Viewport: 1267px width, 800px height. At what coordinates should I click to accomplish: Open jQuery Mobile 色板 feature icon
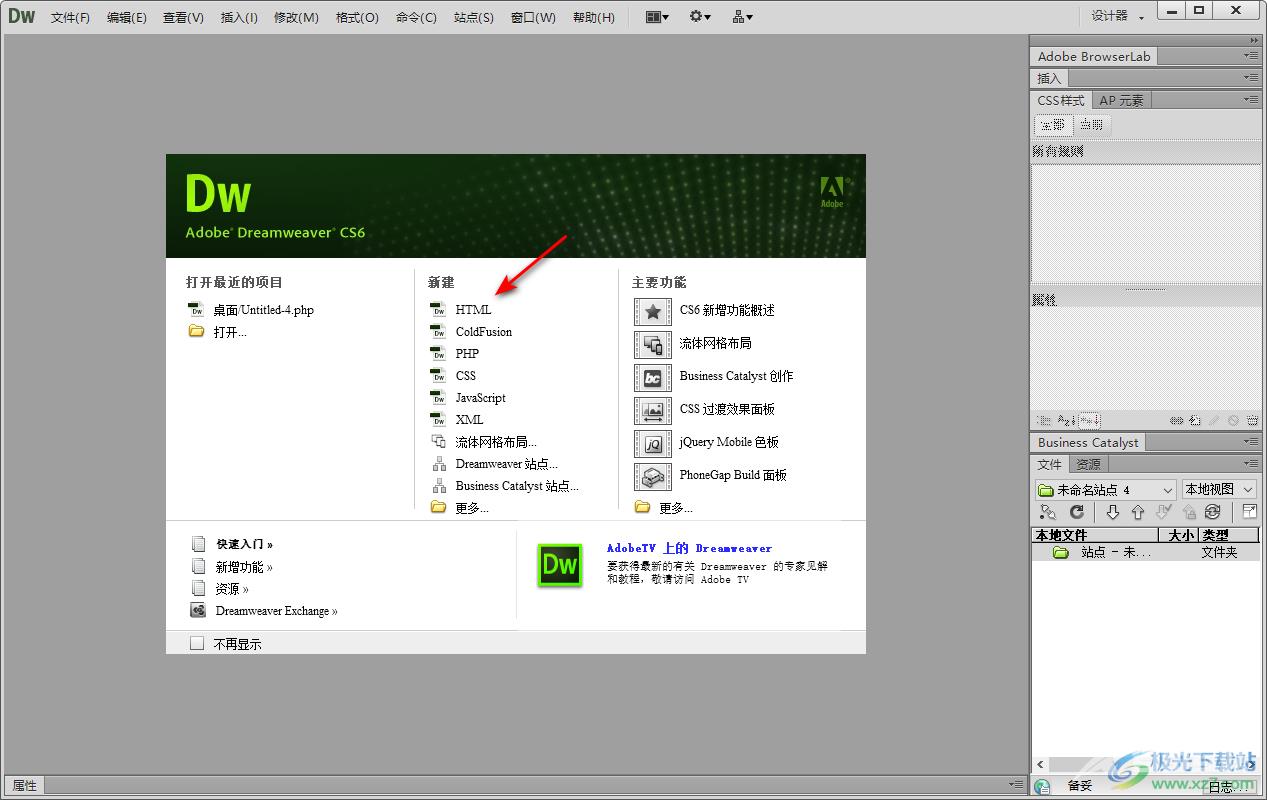coord(652,443)
